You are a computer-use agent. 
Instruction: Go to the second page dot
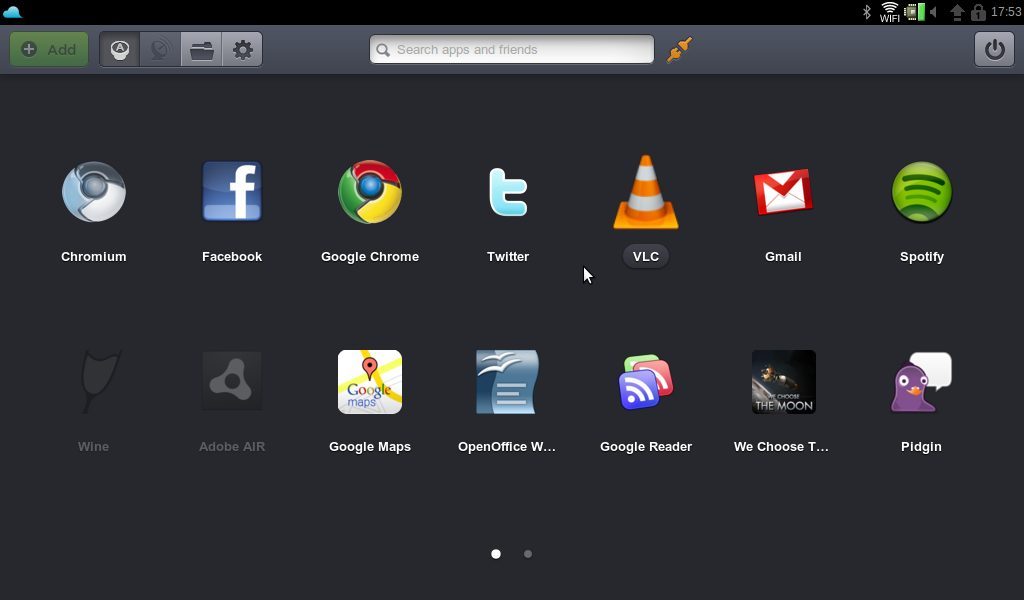528,554
